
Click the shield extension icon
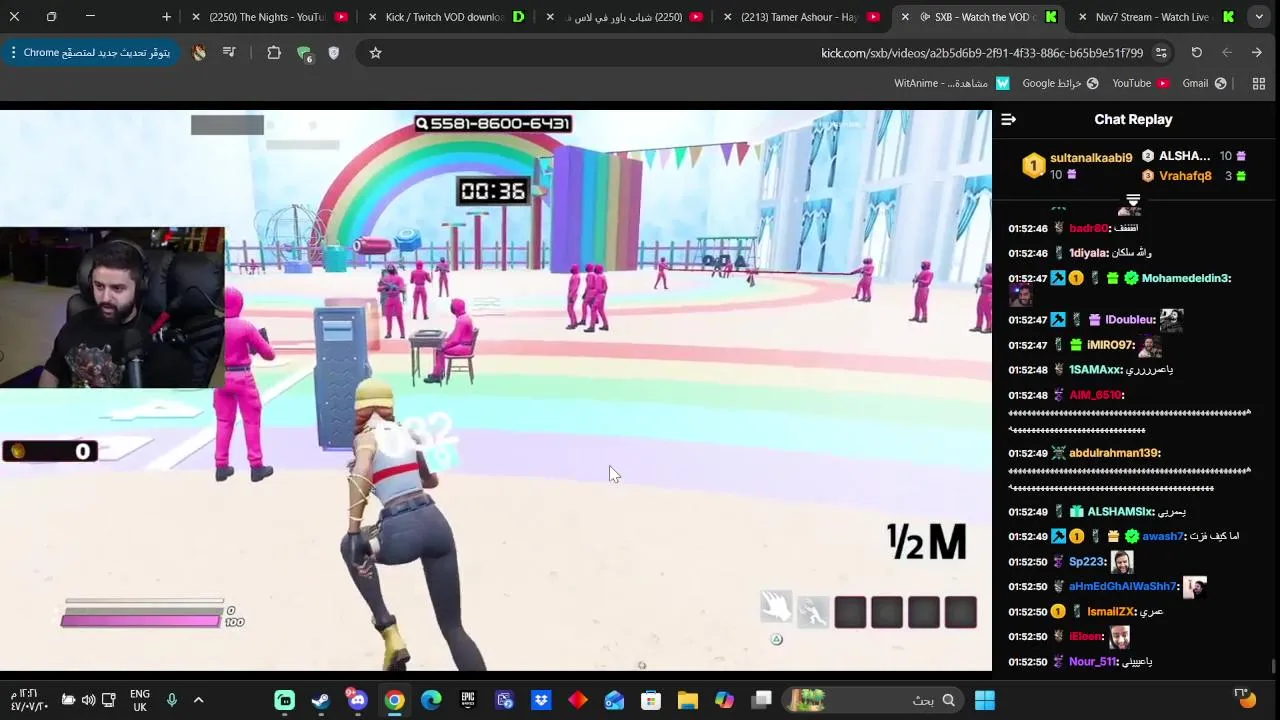(x=334, y=52)
